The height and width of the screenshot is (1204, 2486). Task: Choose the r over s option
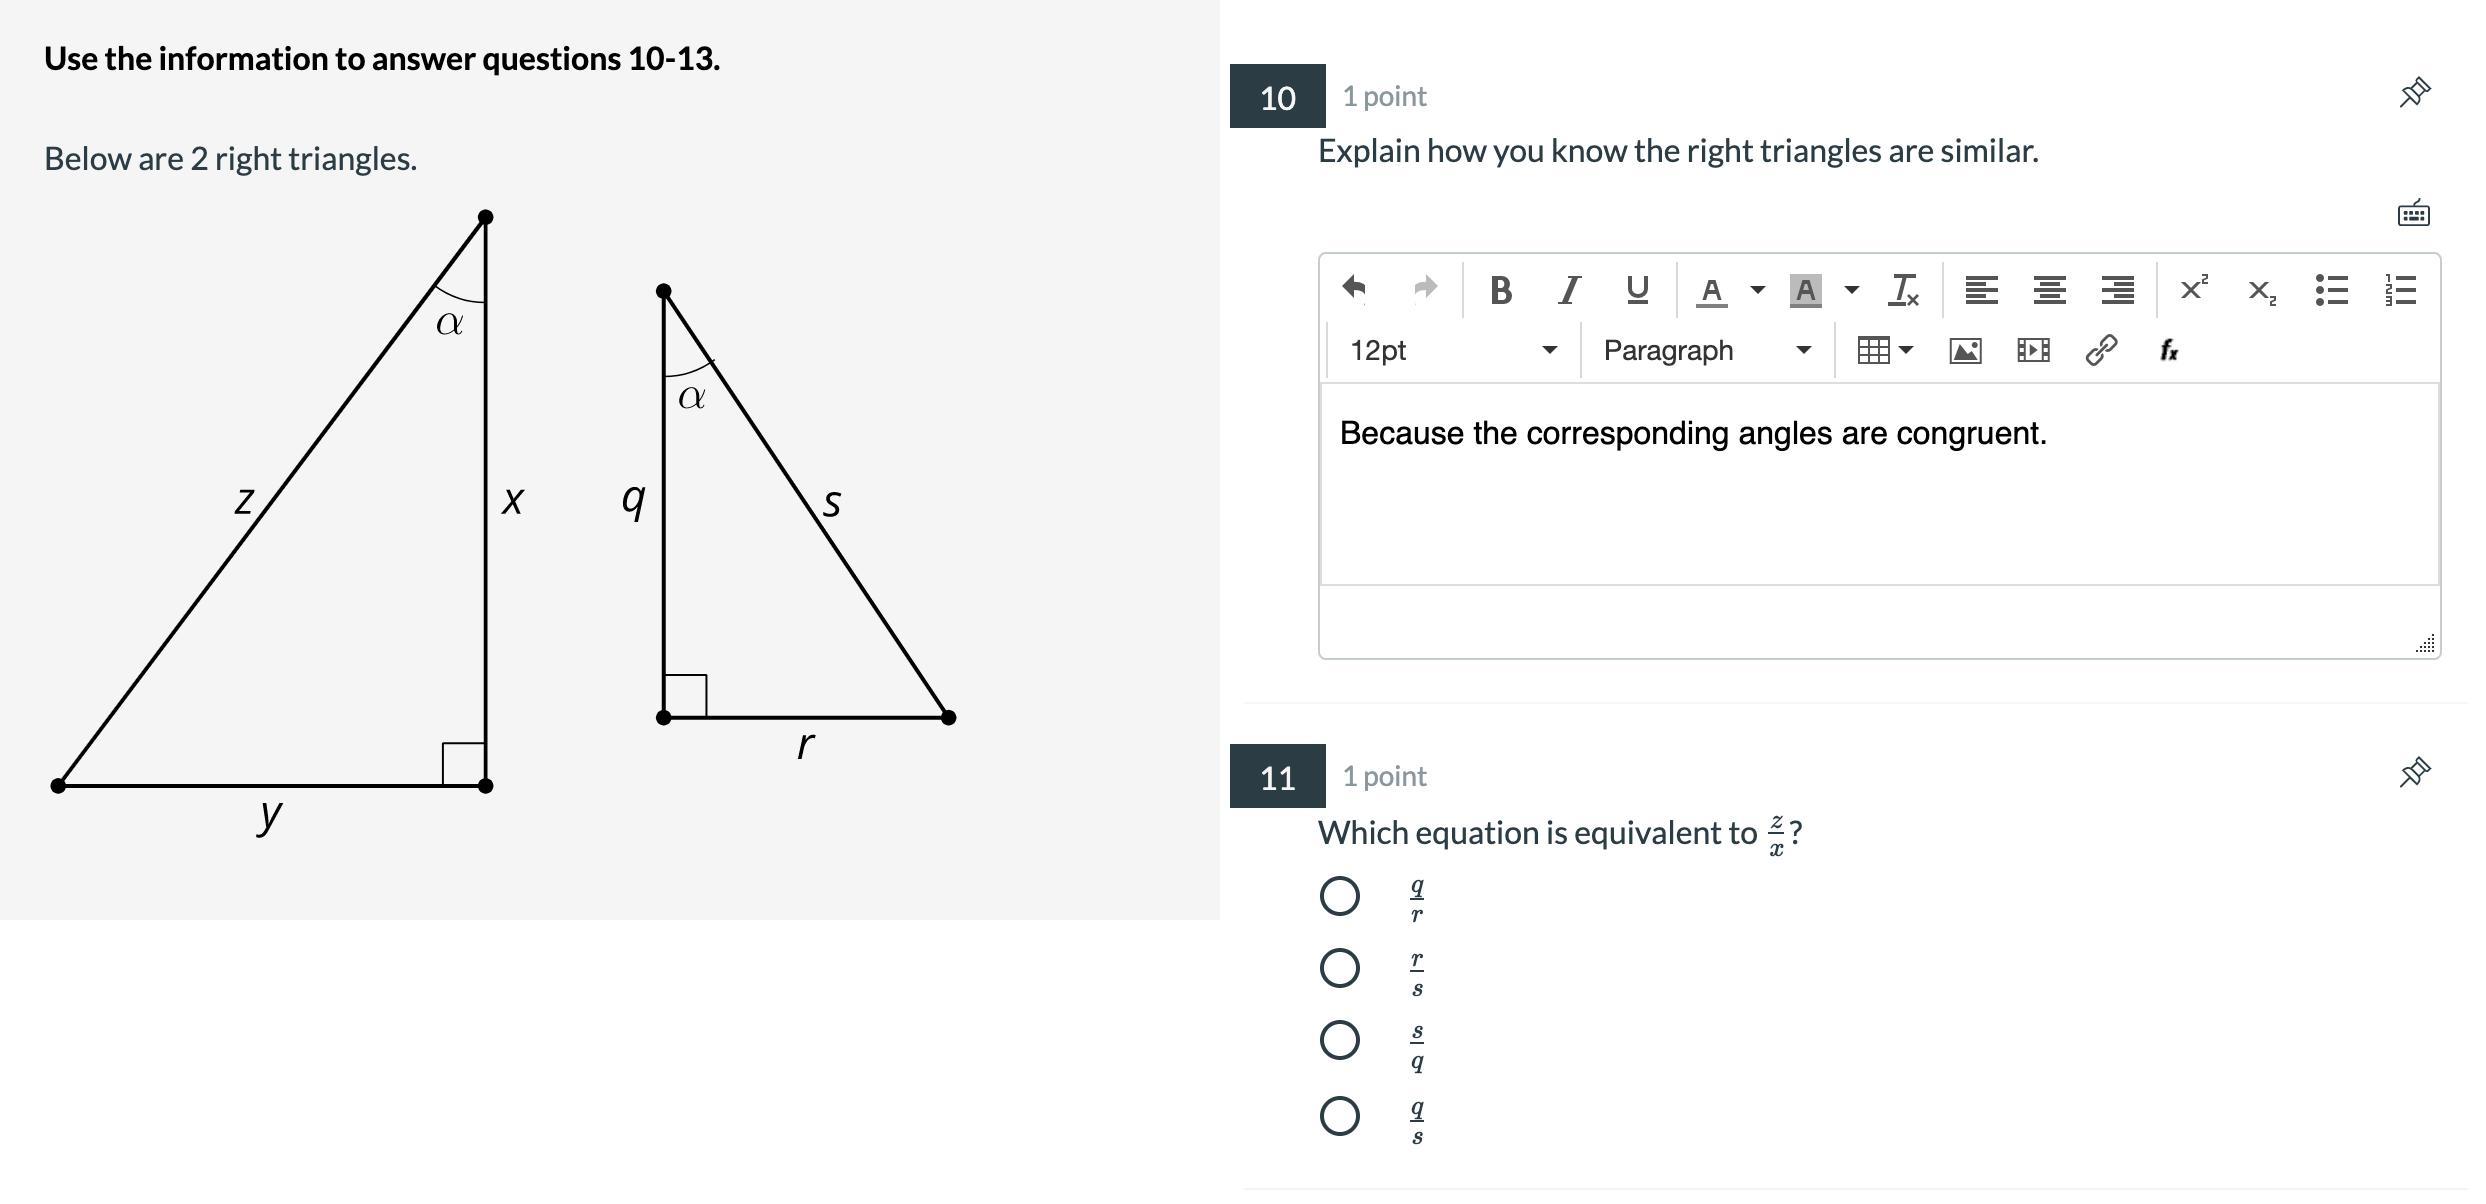tap(1340, 968)
